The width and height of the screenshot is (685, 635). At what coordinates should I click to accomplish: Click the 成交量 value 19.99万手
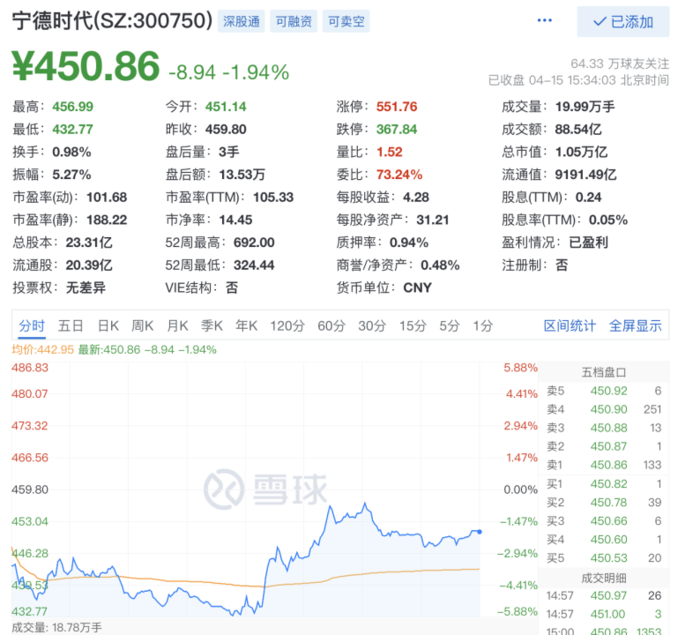tap(585, 107)
